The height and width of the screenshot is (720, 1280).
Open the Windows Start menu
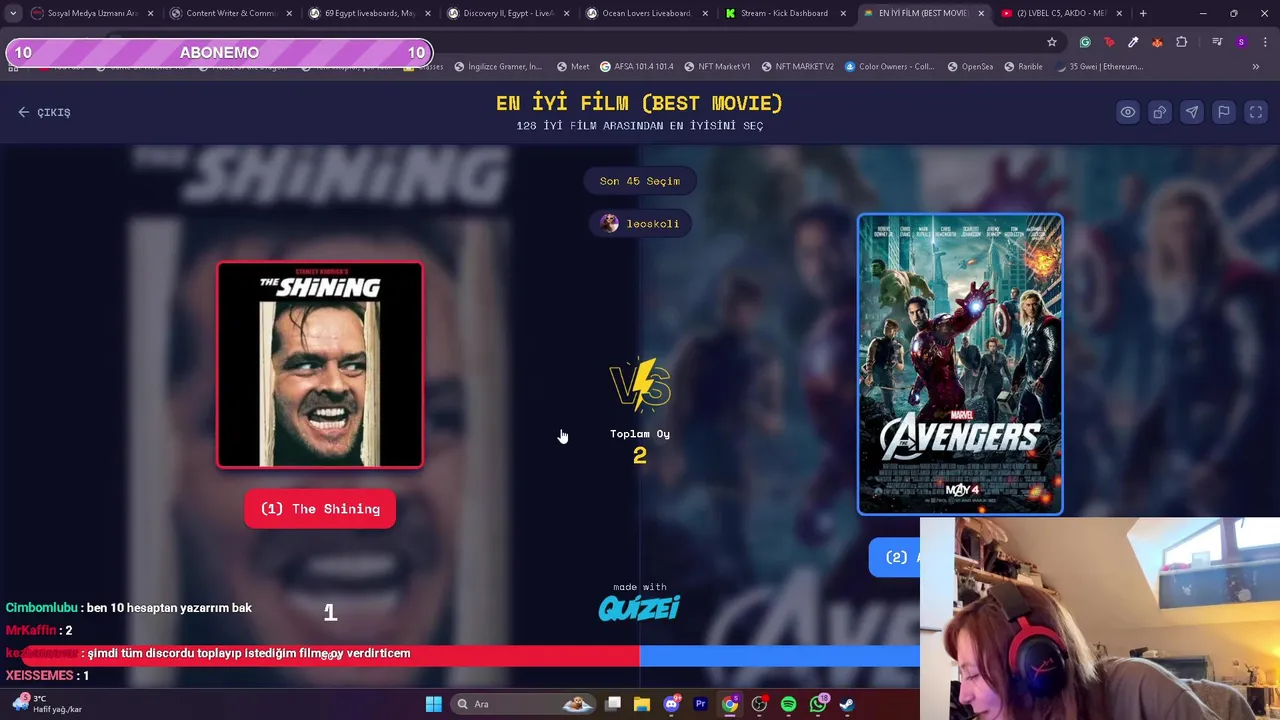pyautogui.click(x=433, y=704)
